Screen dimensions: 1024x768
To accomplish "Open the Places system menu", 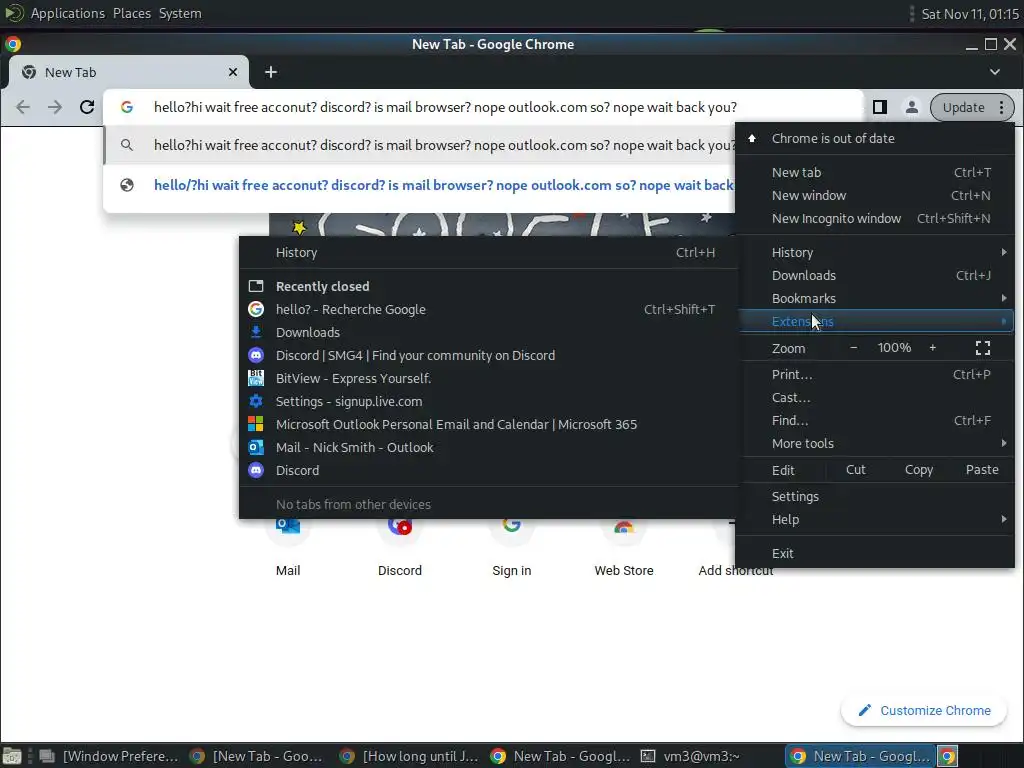I will coord(131,13).
